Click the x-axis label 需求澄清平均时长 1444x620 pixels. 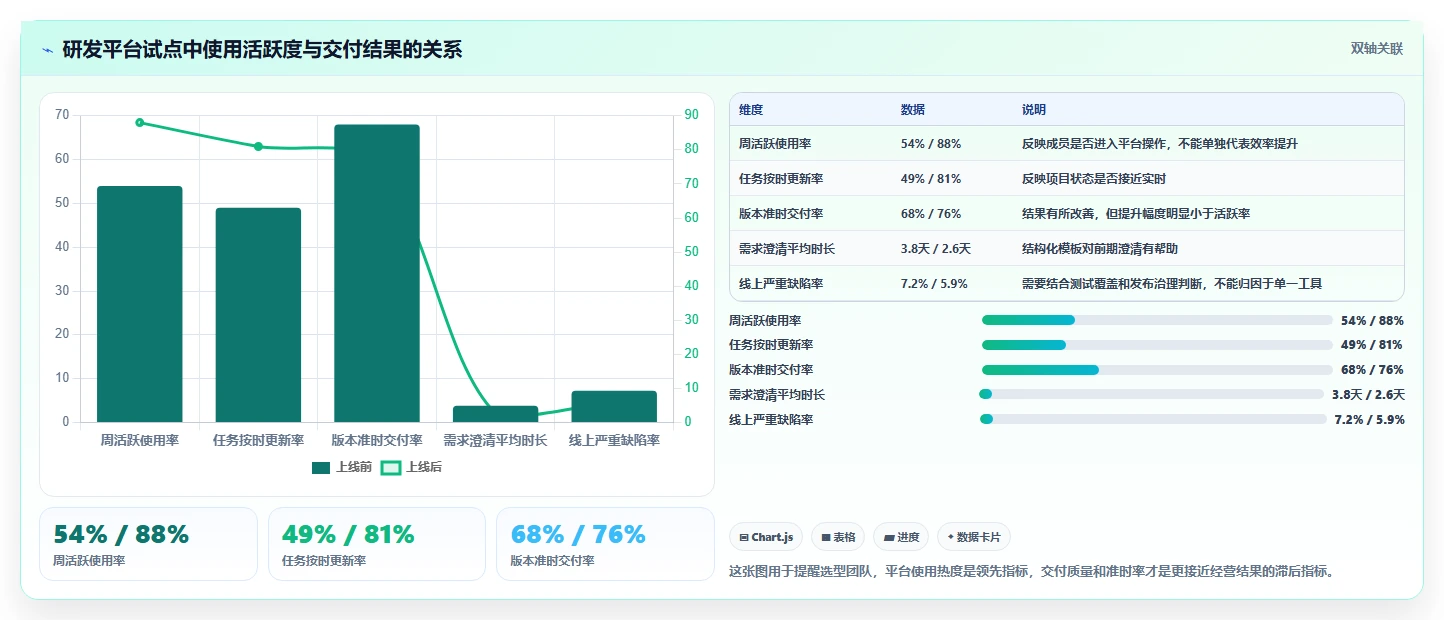[x=495, y=440]
